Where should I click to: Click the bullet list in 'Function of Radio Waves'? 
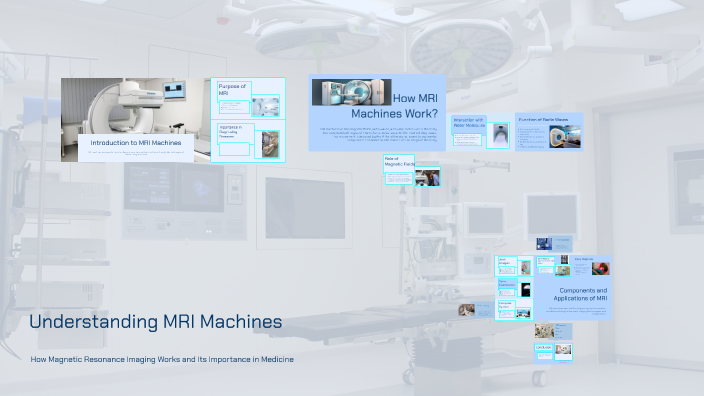532,138
